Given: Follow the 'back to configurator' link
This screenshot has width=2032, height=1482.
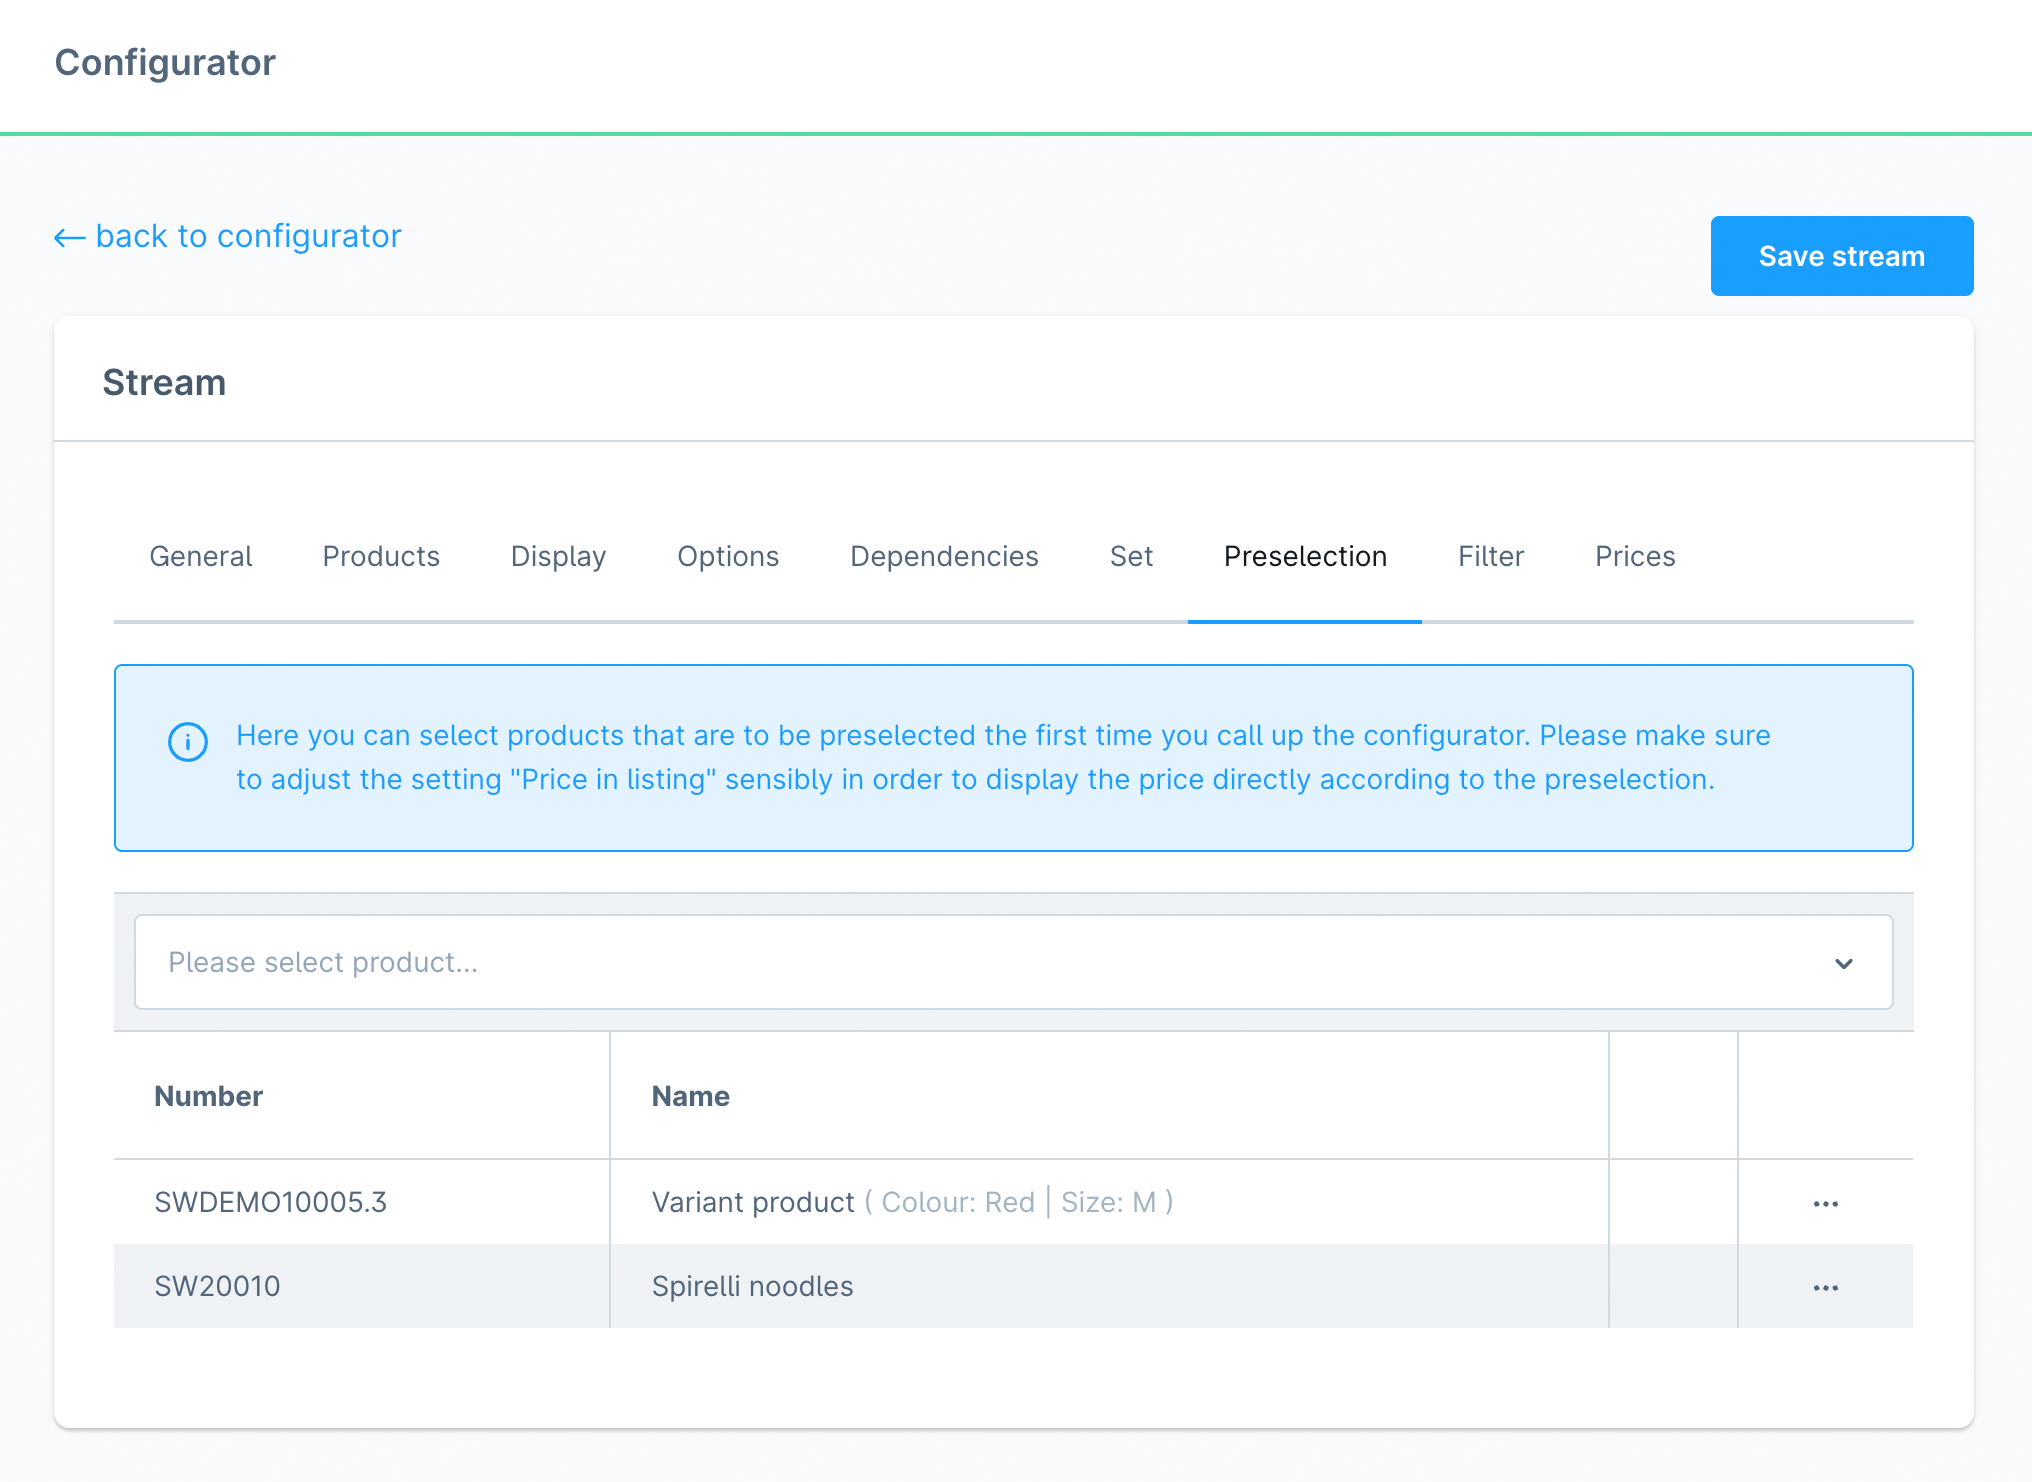Looking at the screenshot, I should tap(228, 236).
